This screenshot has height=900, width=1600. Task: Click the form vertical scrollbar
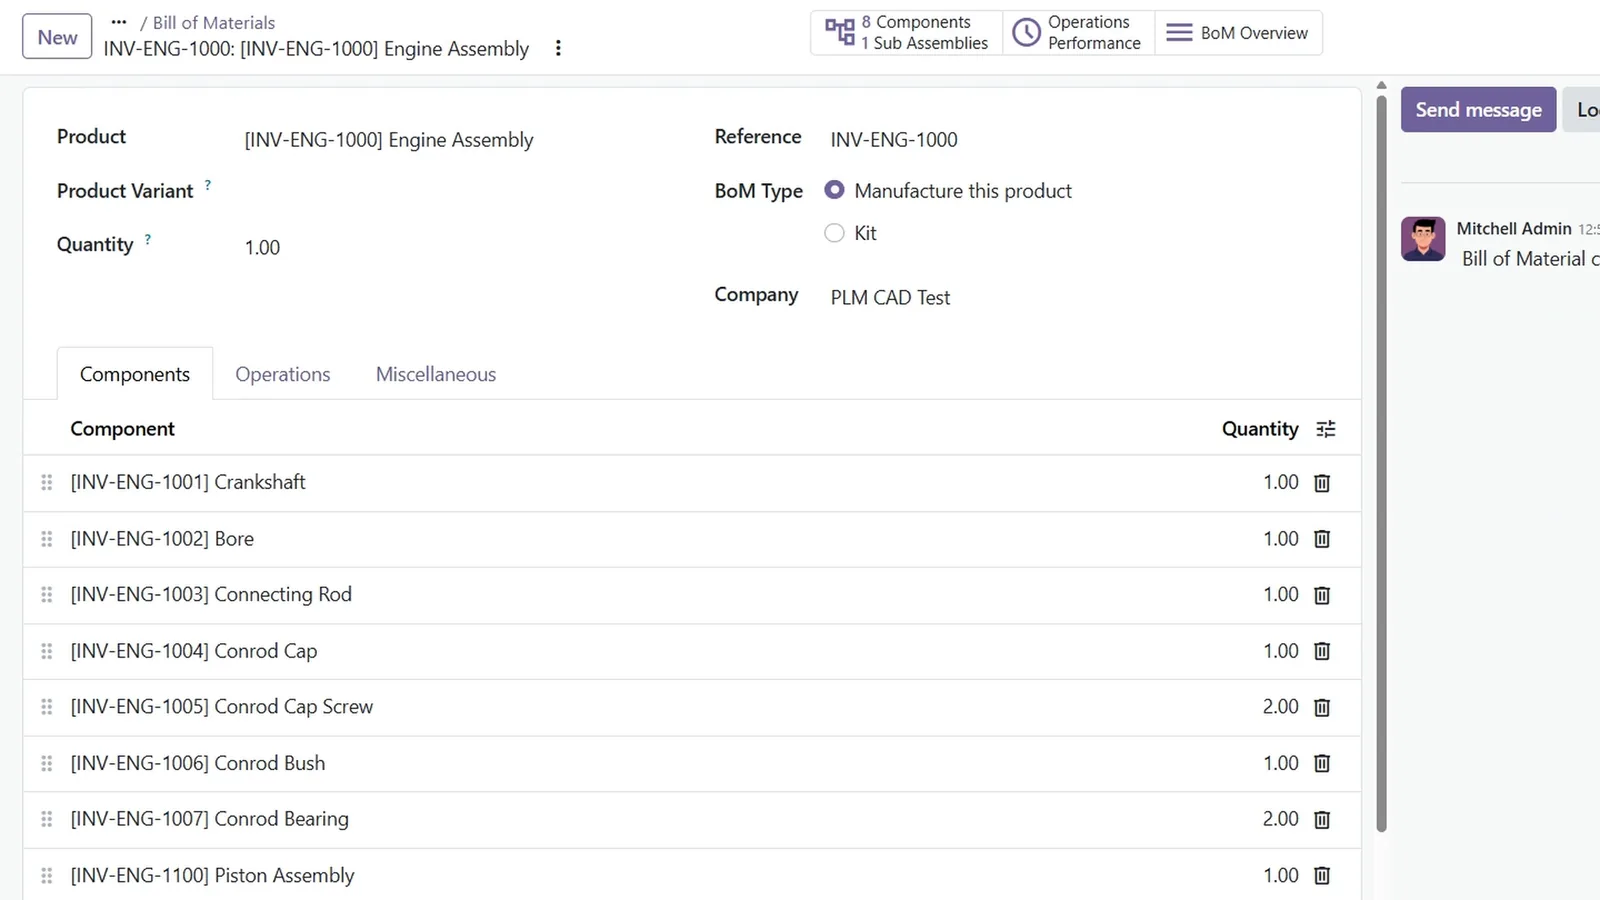click(x=1381, y=463)
